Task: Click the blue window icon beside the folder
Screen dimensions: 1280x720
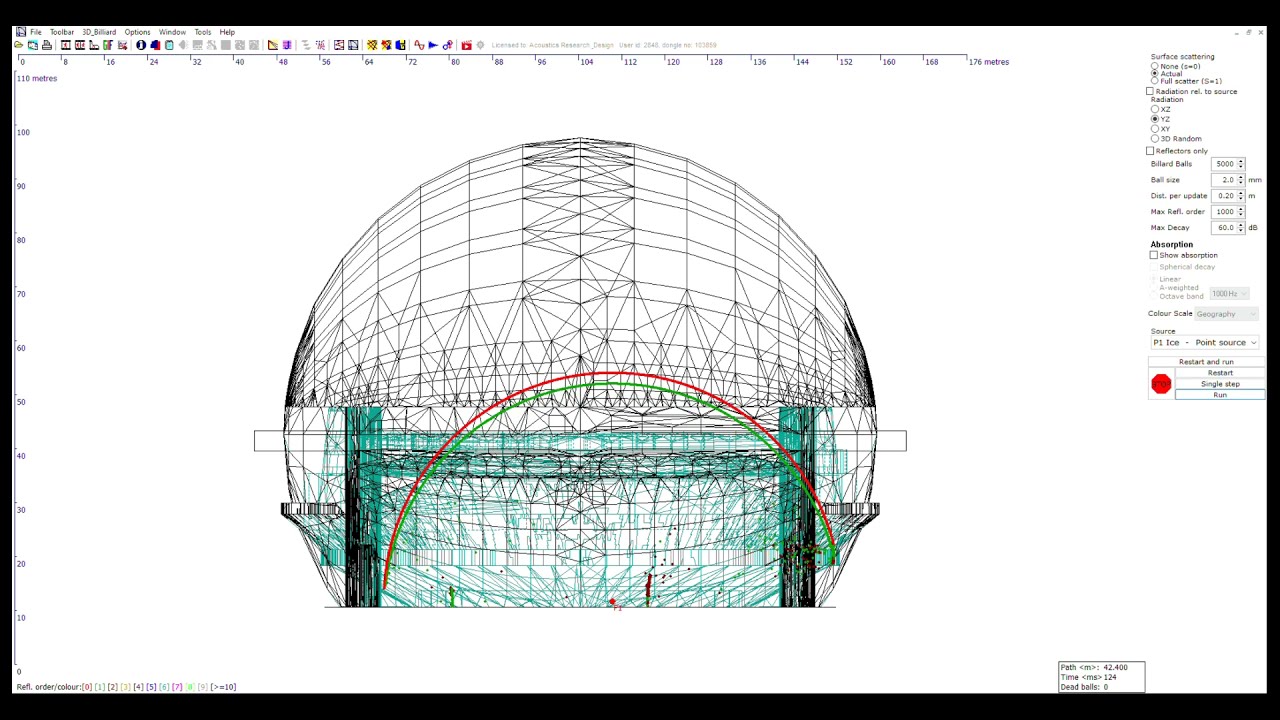Action: pyautogui.click(x=32, y=45)
